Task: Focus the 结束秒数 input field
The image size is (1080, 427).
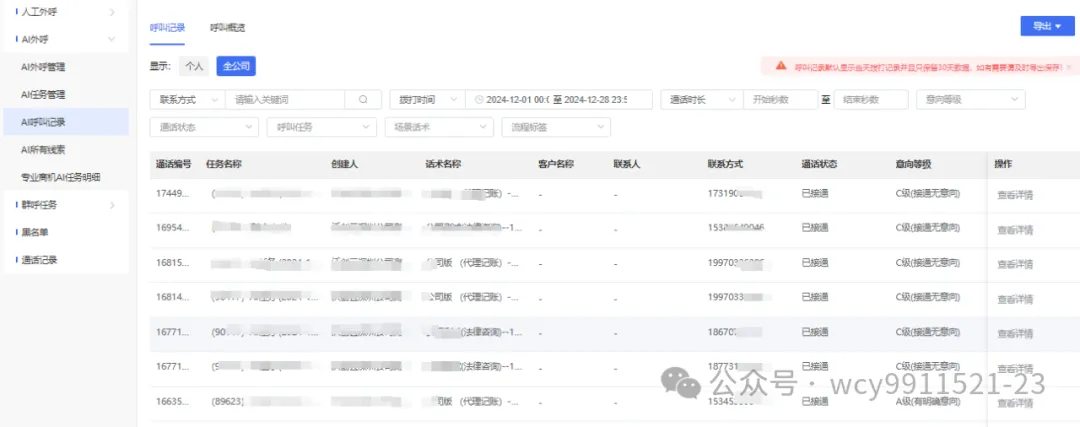Action: click(871, 100)
